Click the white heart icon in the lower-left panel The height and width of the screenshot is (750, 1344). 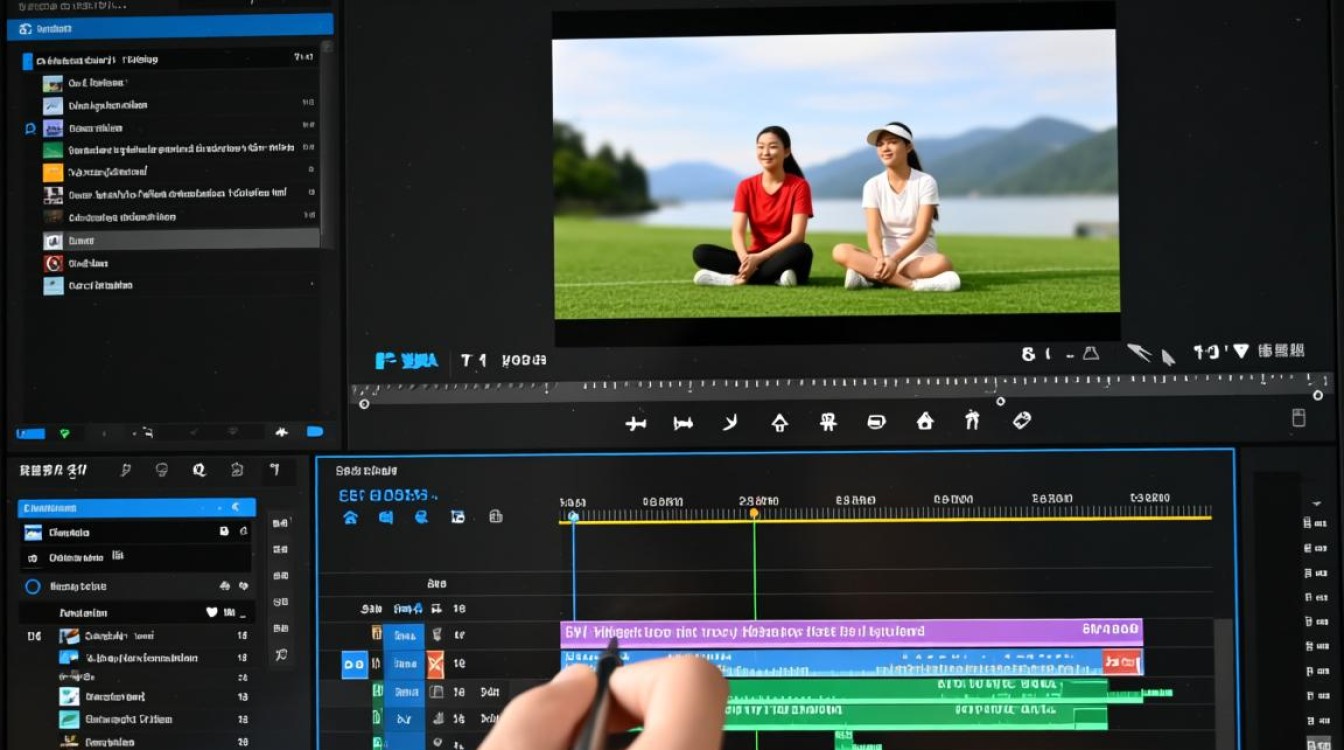pyautogui.click(x=211, y=612)
